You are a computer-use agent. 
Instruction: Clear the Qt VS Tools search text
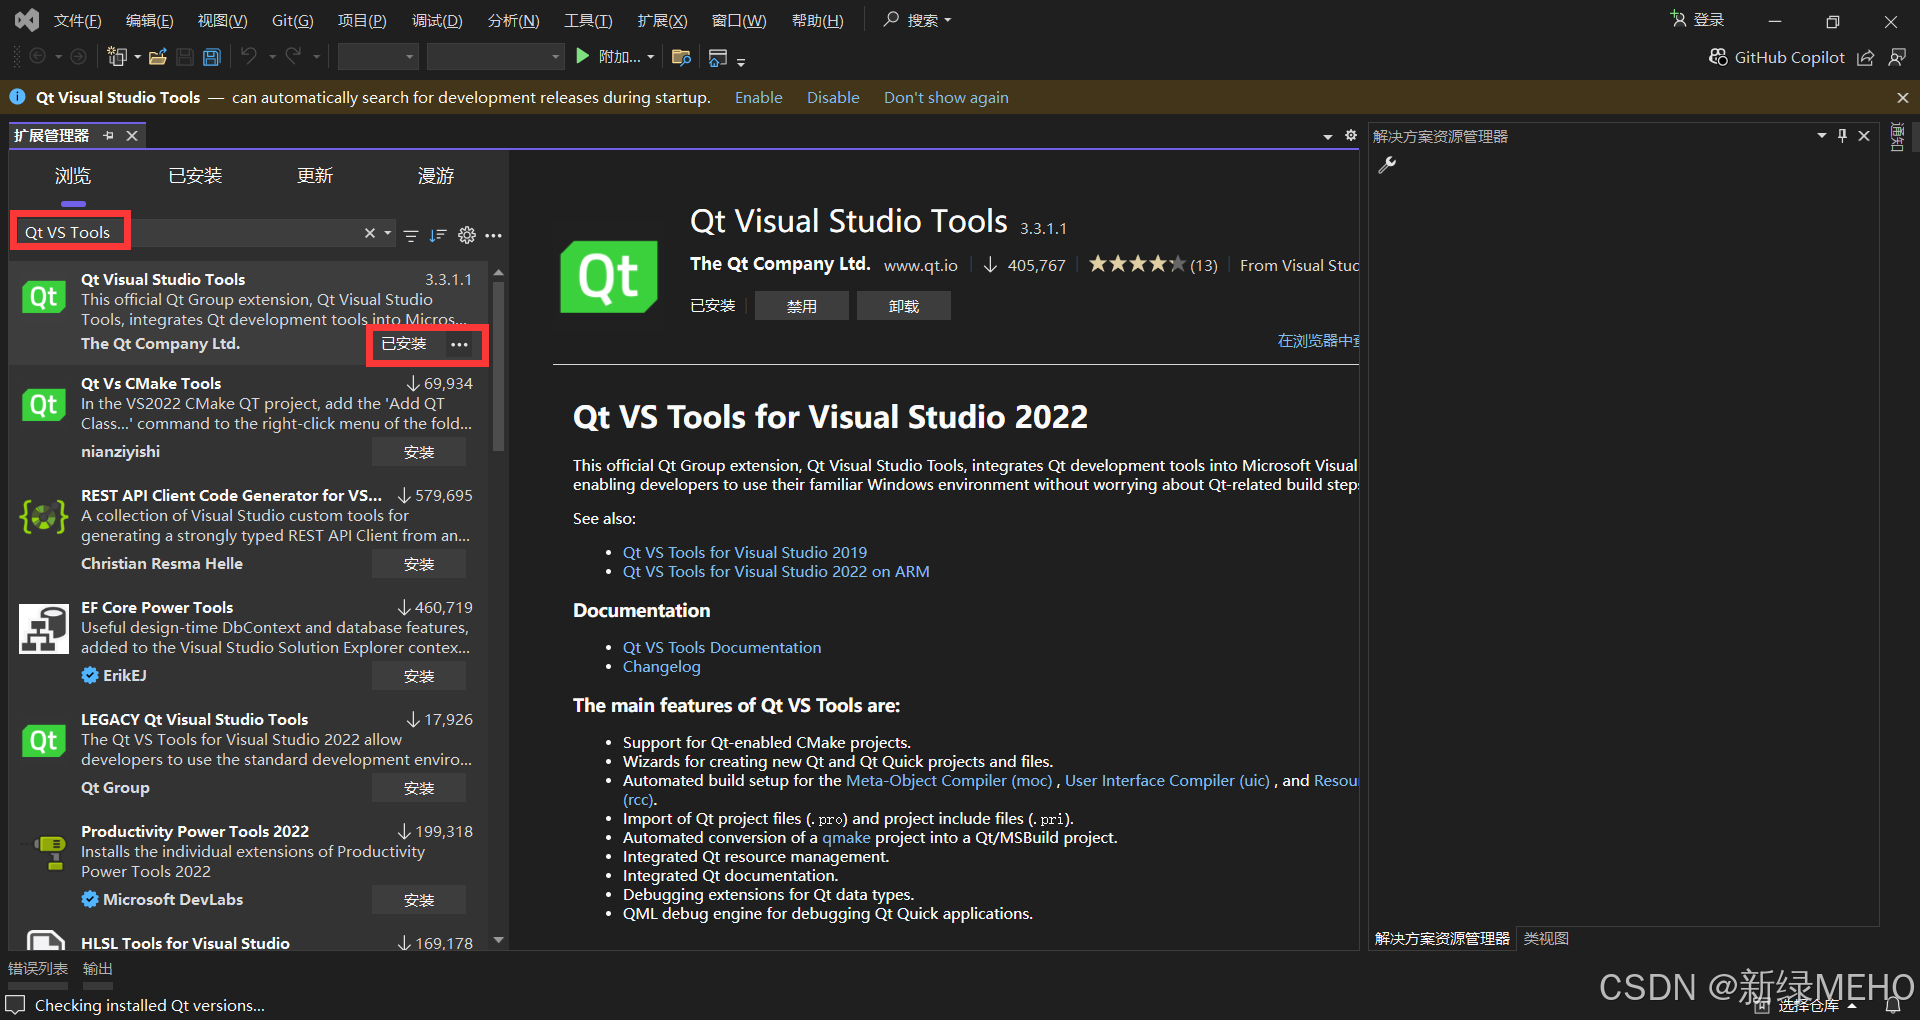(370, 233)
